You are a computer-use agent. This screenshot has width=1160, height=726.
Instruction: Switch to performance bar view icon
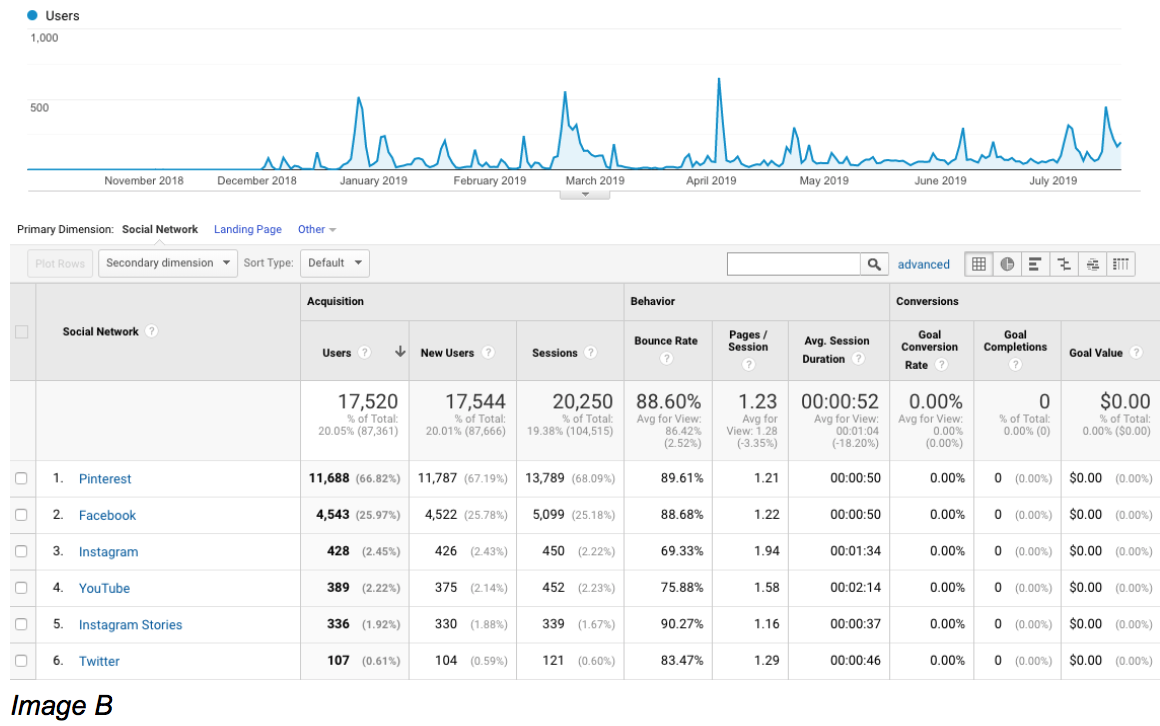[1035, 264]
